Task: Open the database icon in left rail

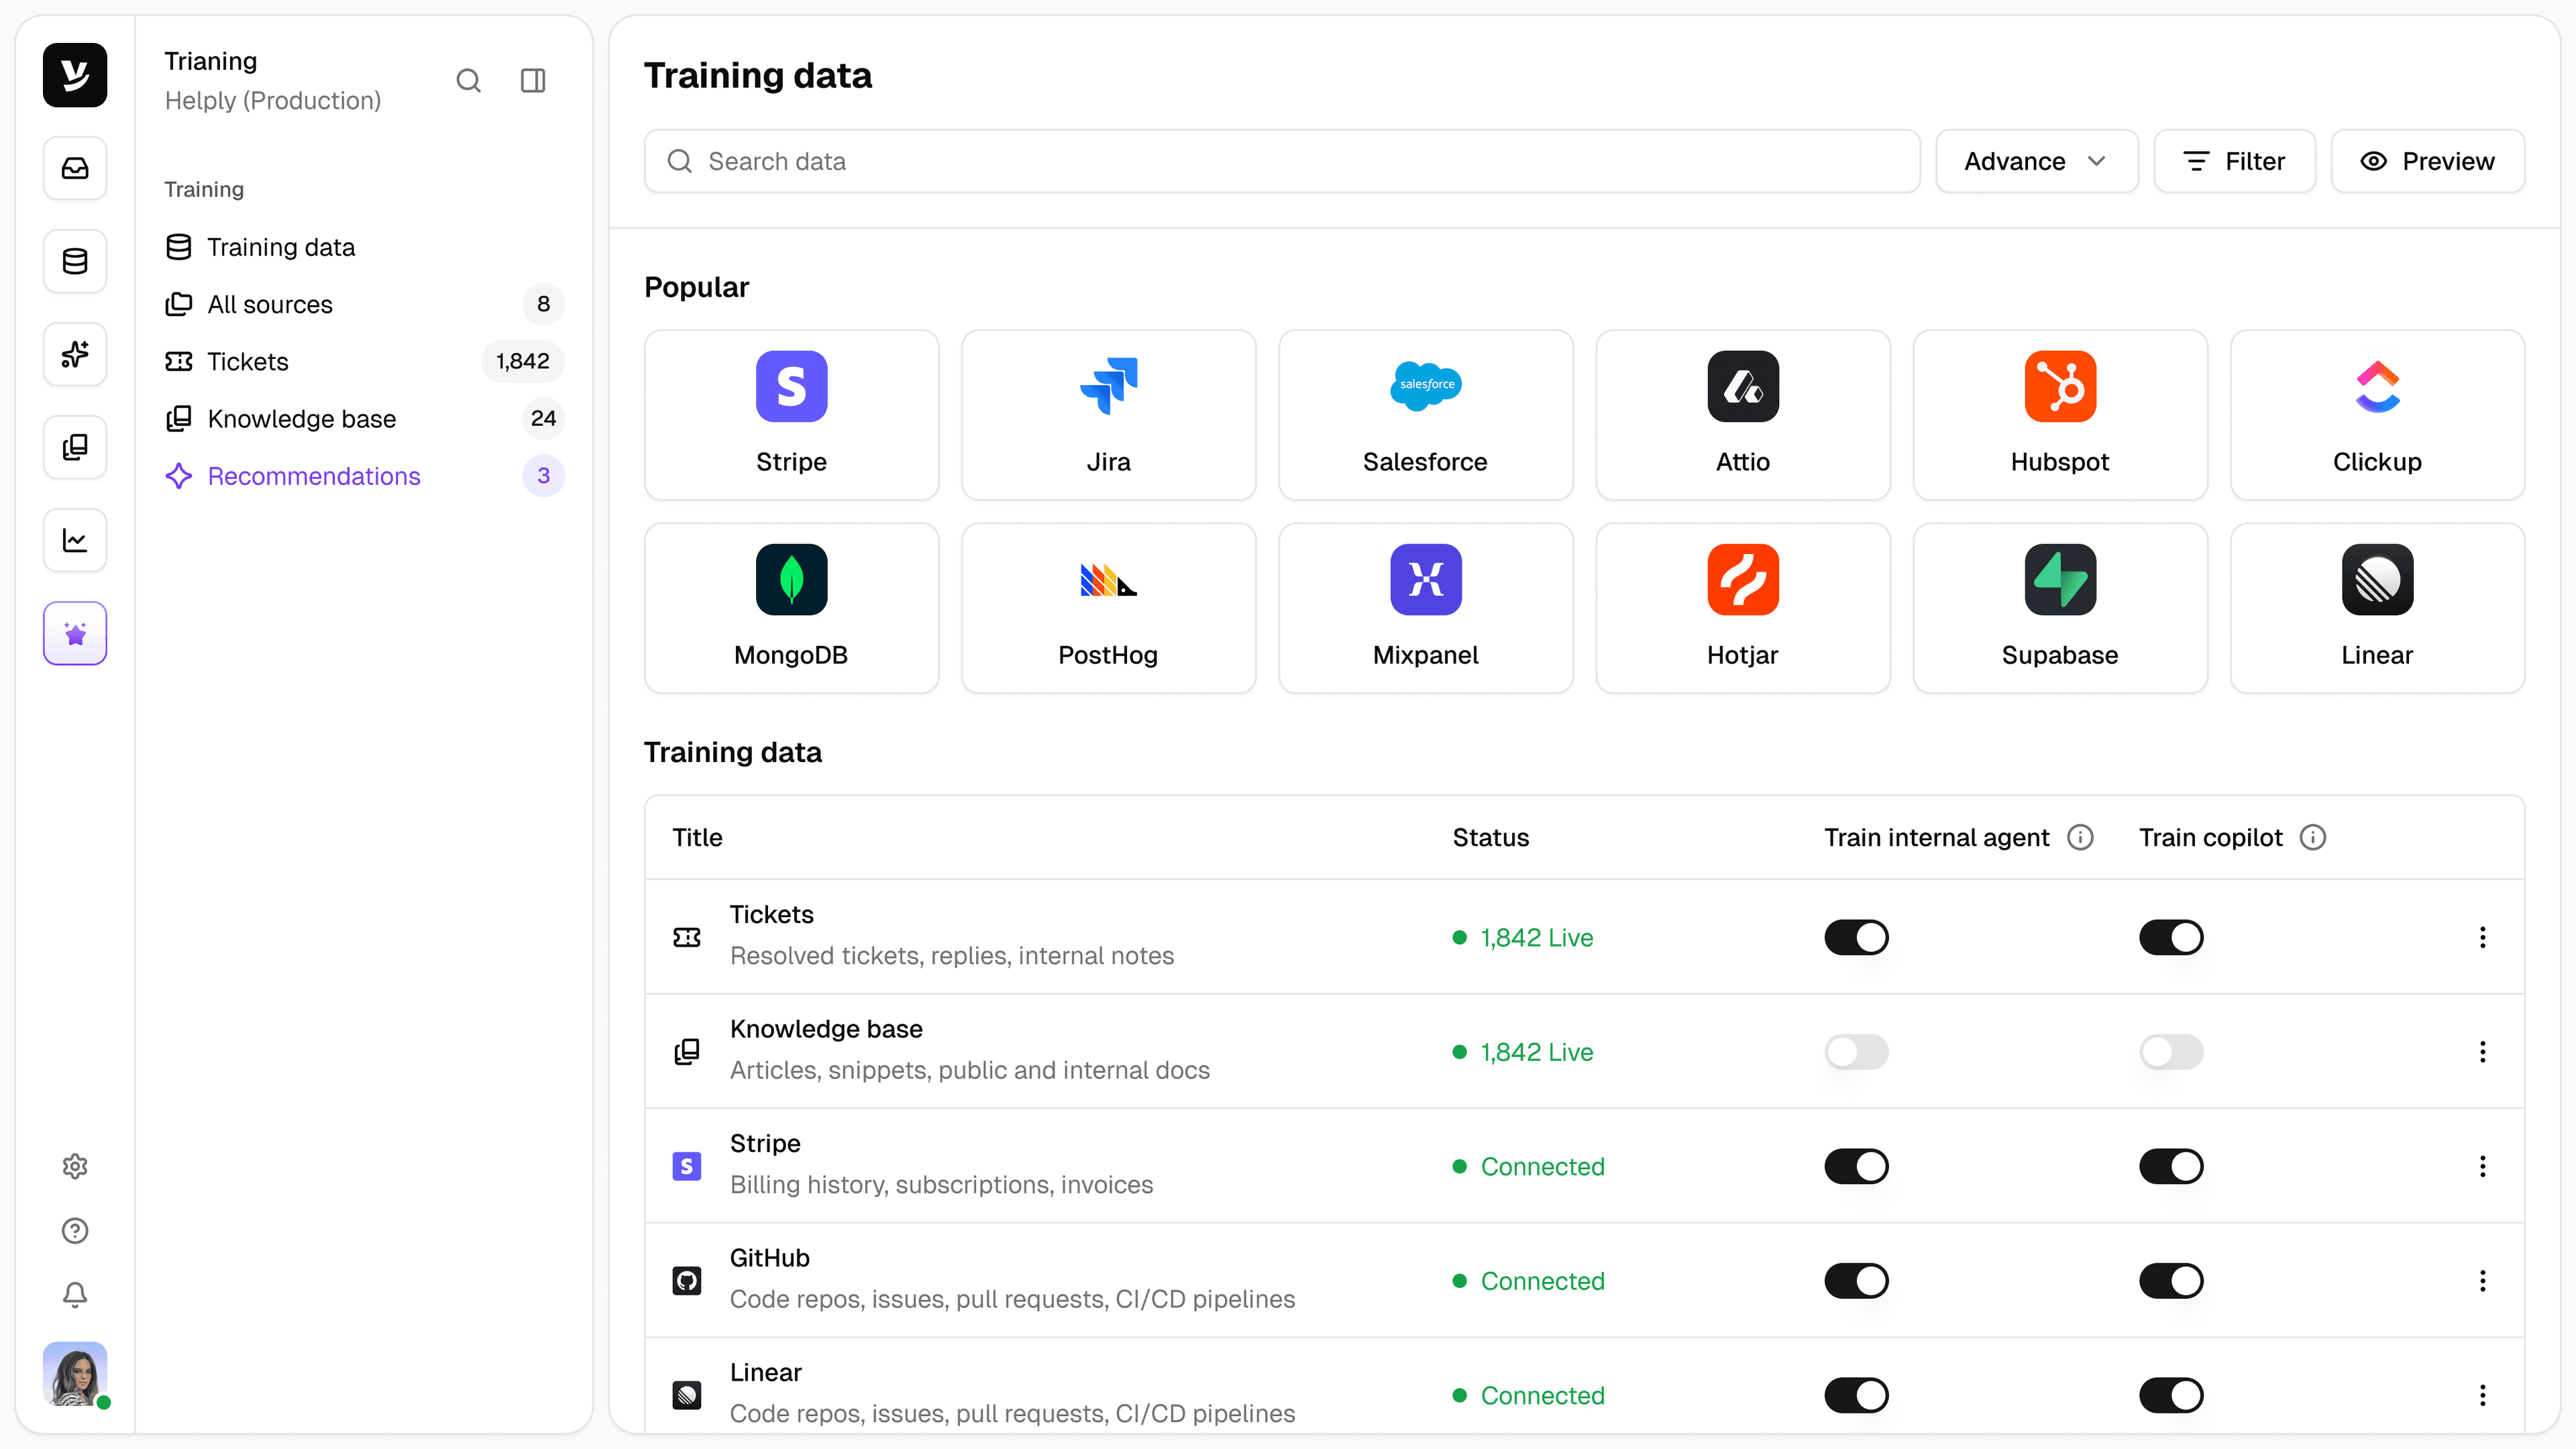Action: (x=75, y=261)
